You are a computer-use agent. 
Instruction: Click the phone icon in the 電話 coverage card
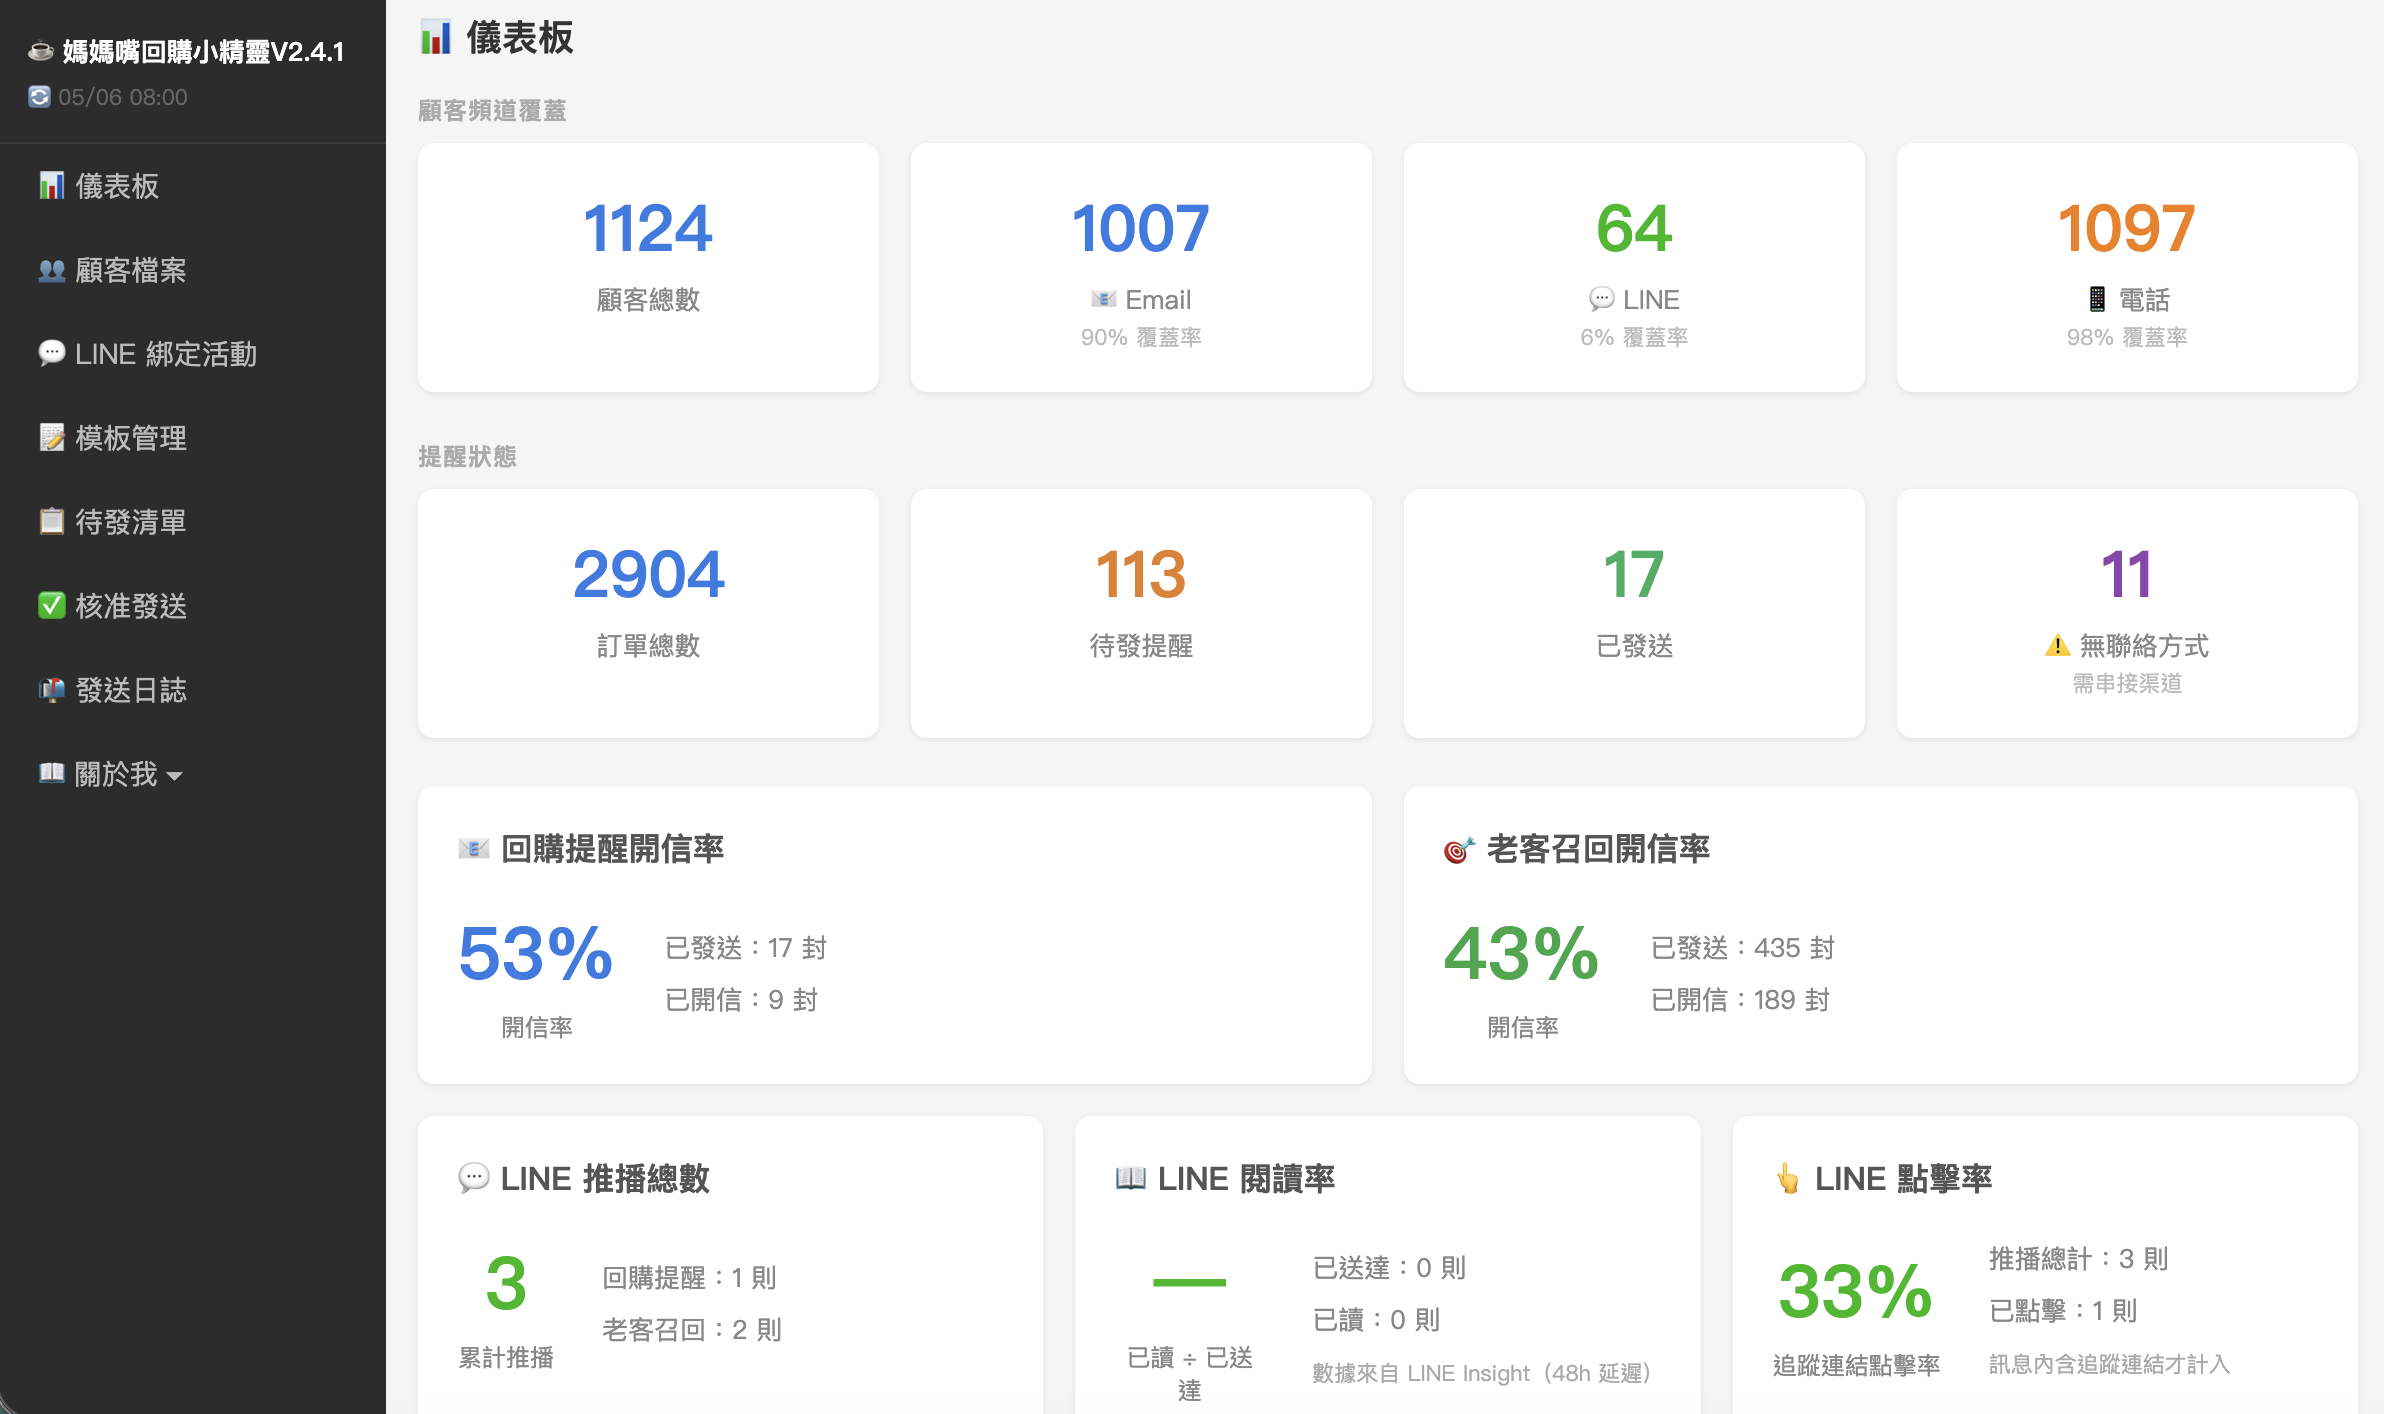[2097, 299]
